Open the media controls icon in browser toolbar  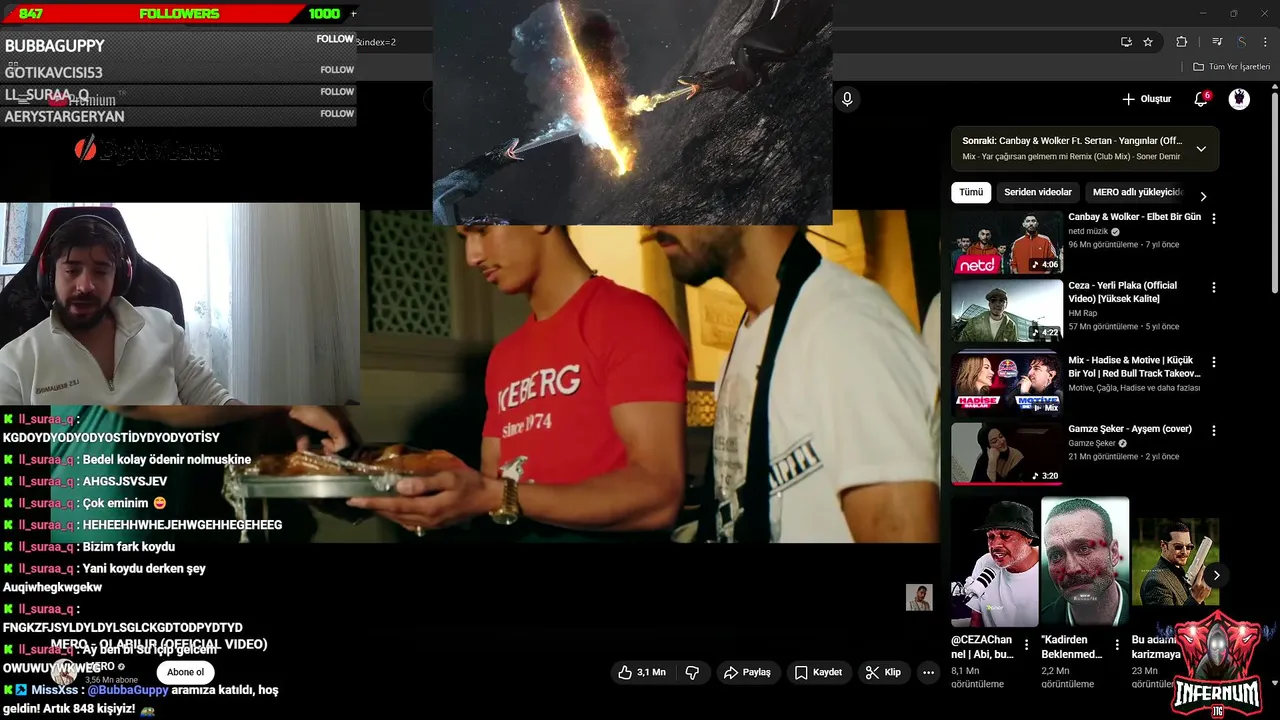1217,42
